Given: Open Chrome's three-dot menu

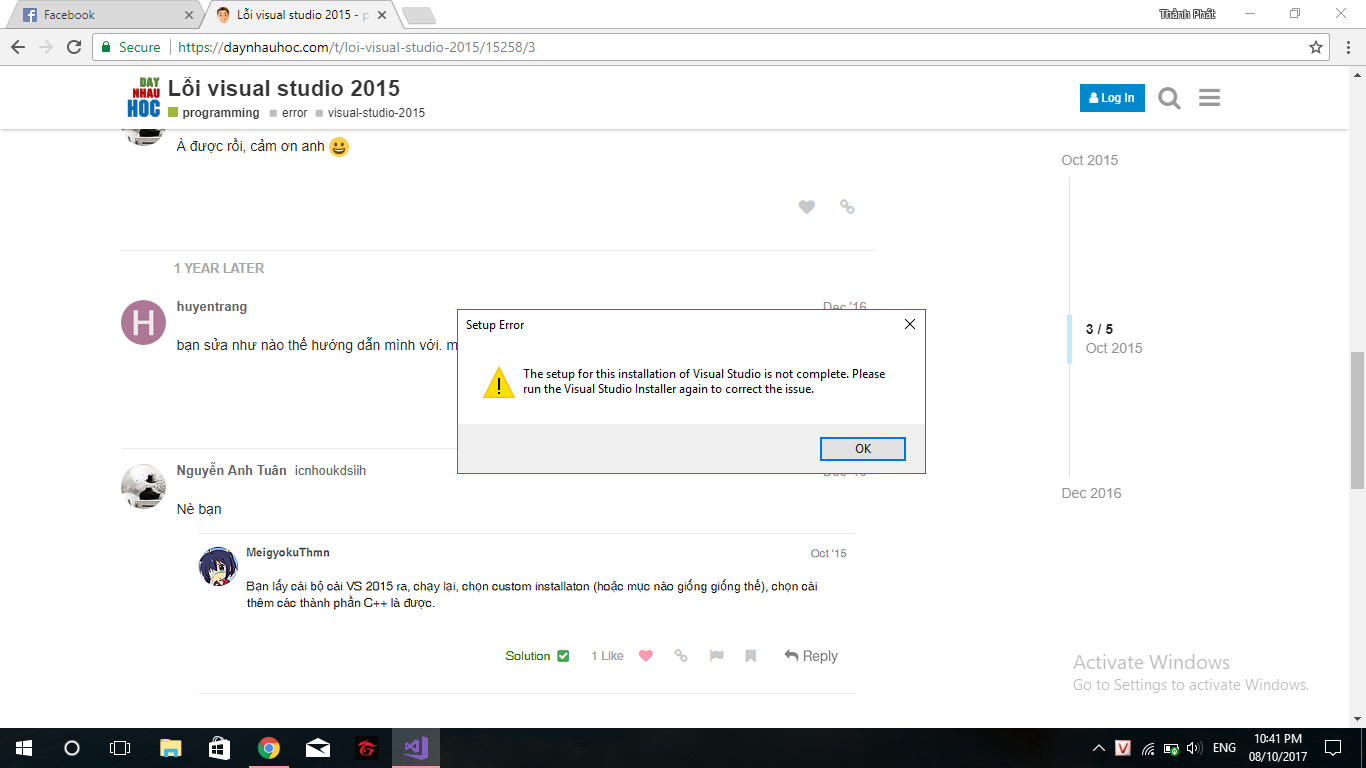Looking at the screenshot, I should pyautogui.click(x=1346, y=47).
